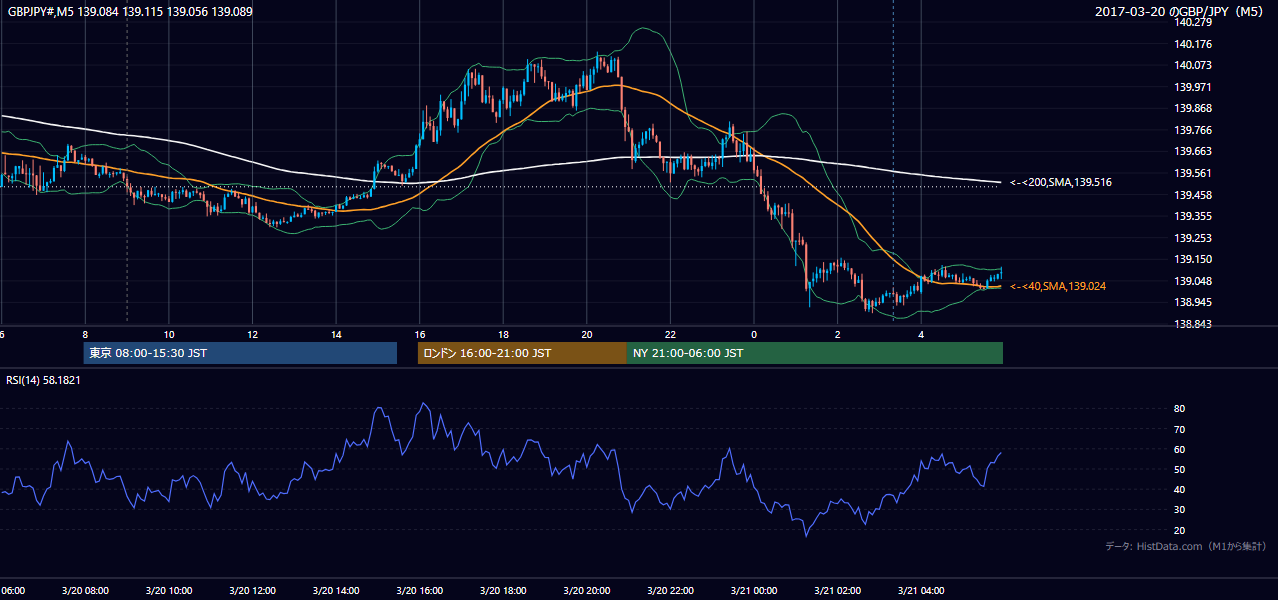Click hour tick 14 under the price chart
The height and width of the screenshot is (600, 1278).
(x=336, y=334)
